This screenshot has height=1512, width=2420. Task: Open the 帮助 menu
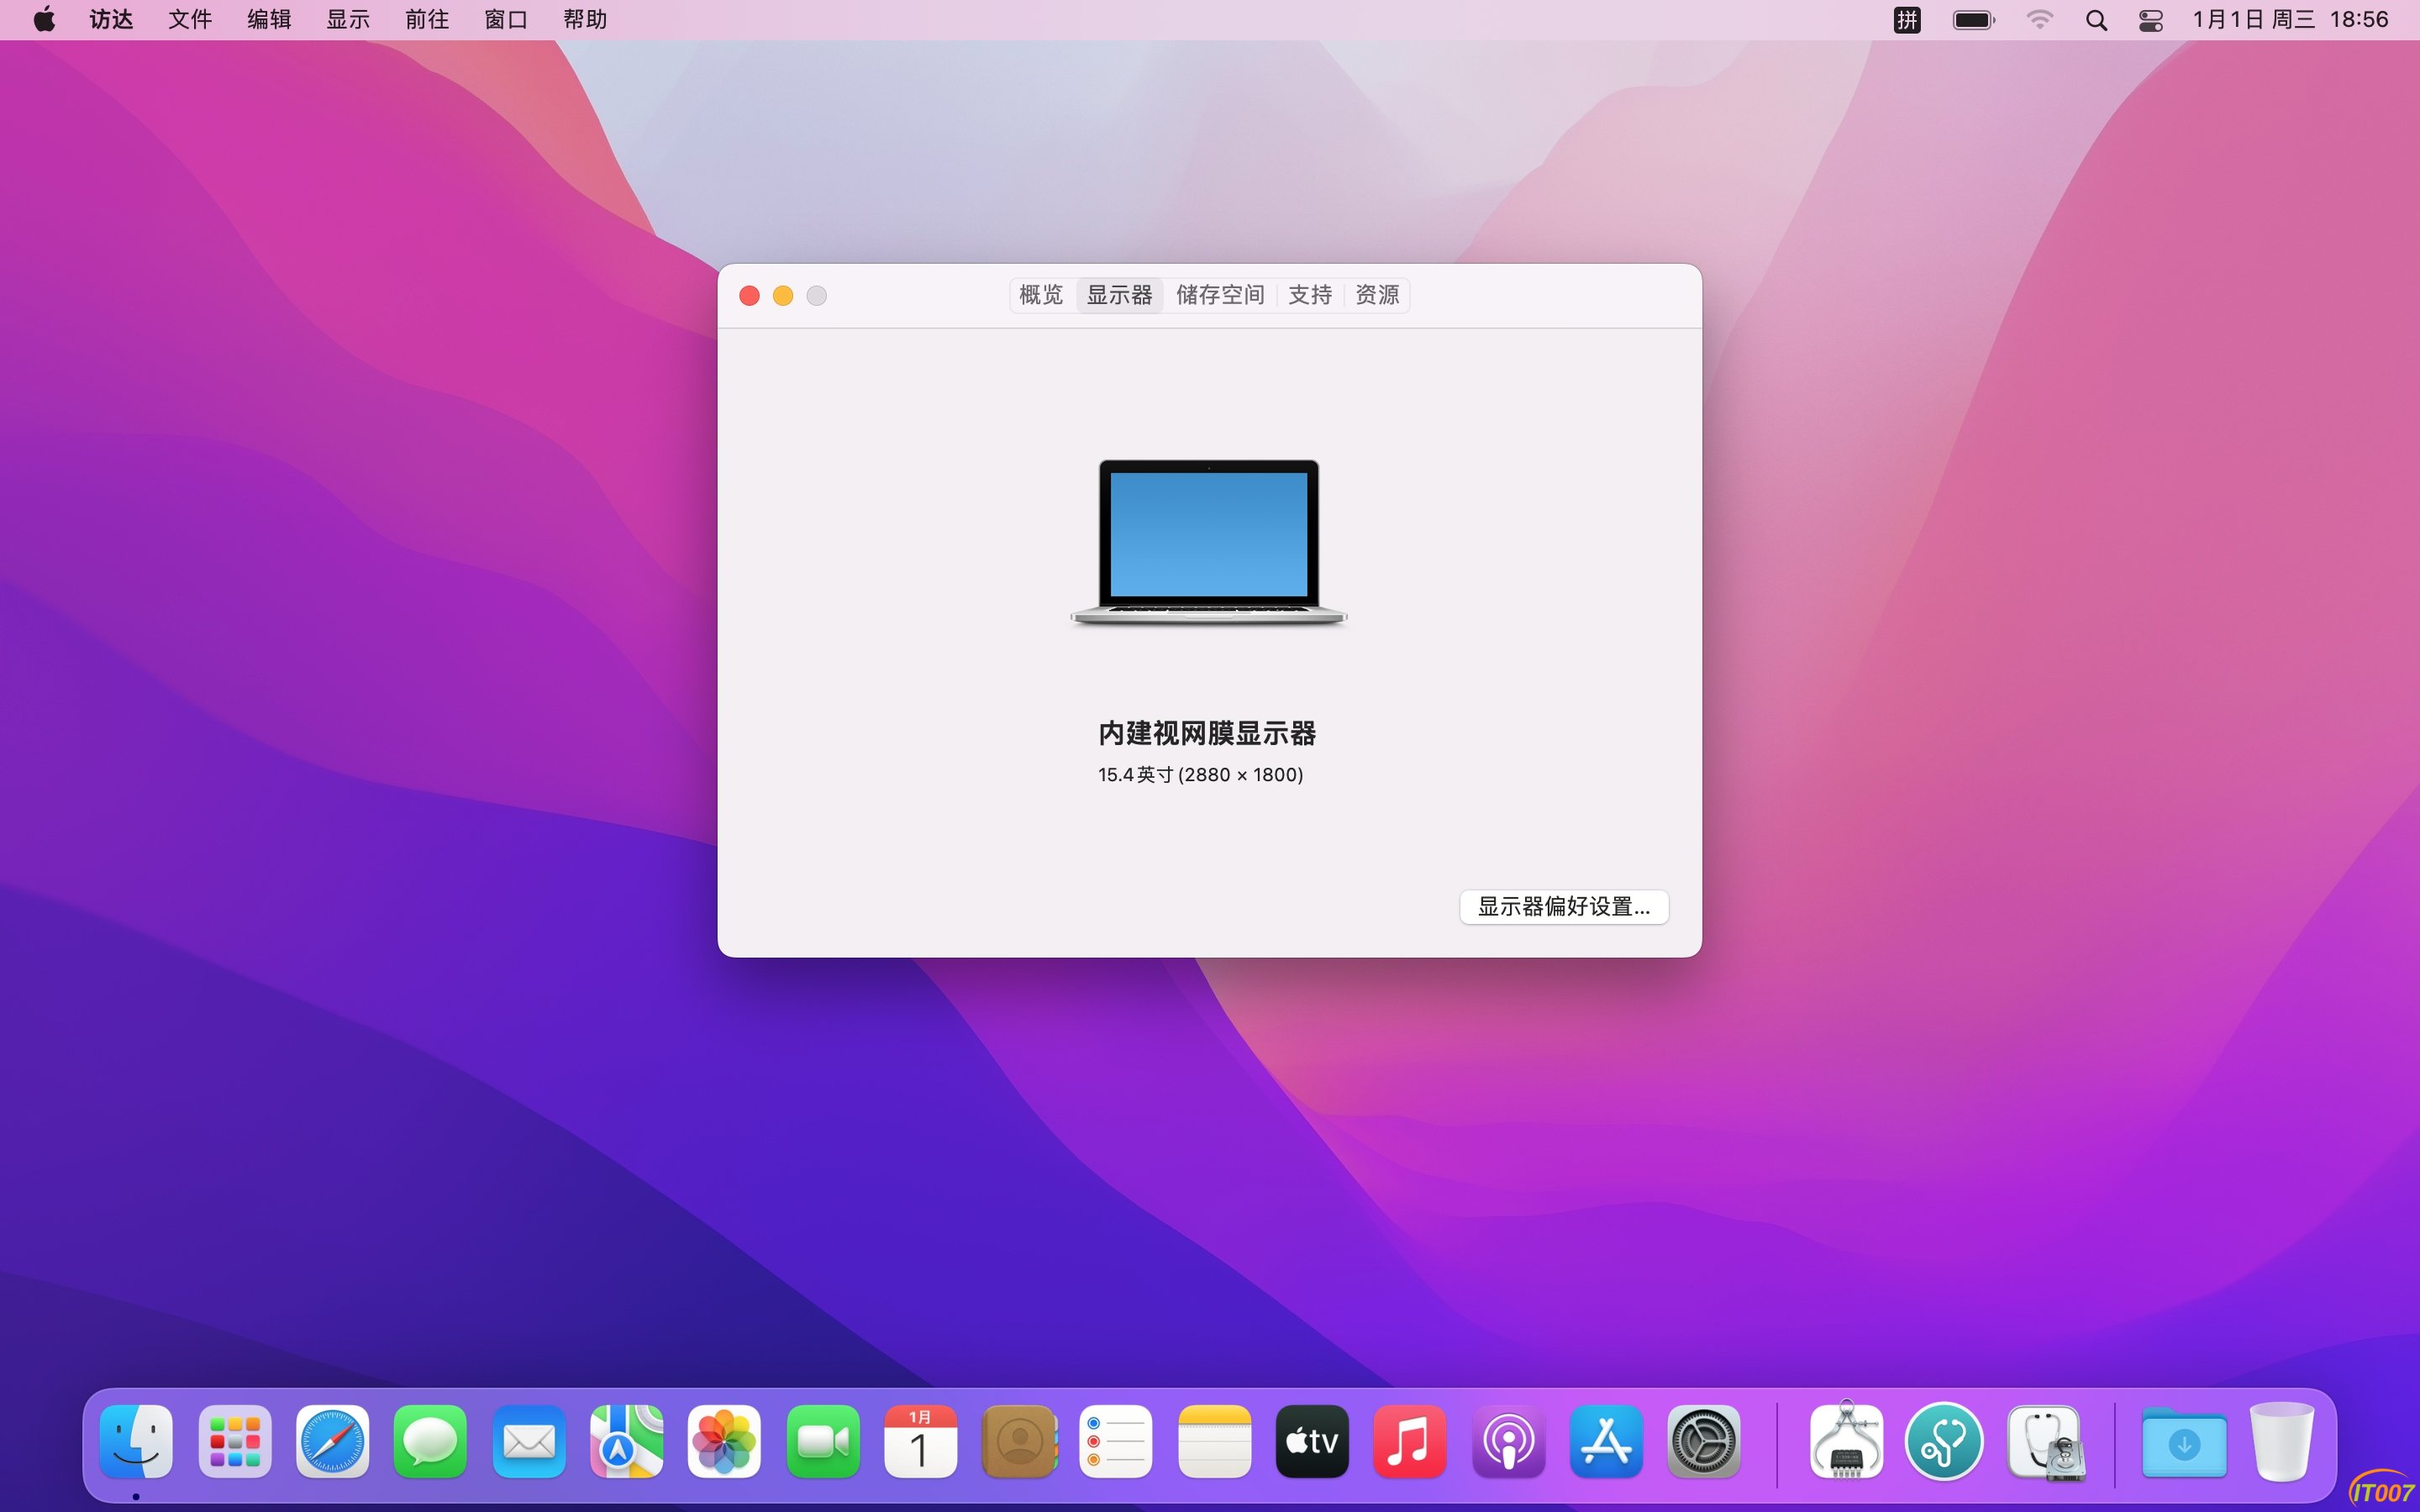point(585,19)
